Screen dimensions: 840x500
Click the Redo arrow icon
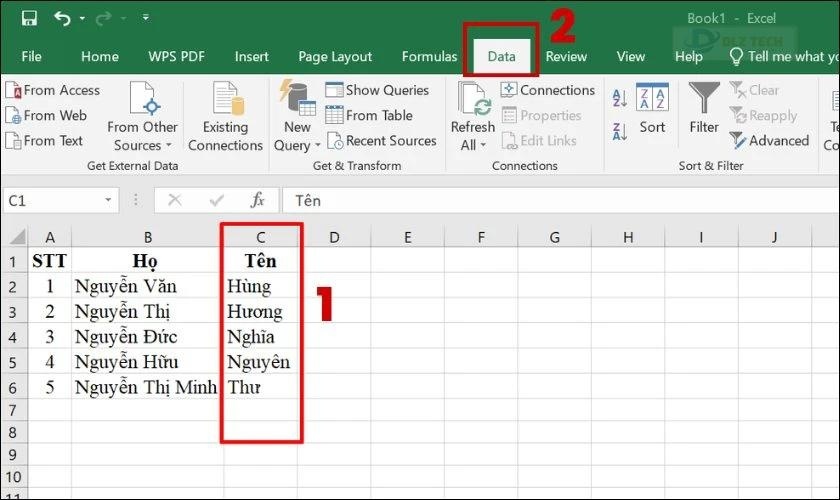point(103,18)
